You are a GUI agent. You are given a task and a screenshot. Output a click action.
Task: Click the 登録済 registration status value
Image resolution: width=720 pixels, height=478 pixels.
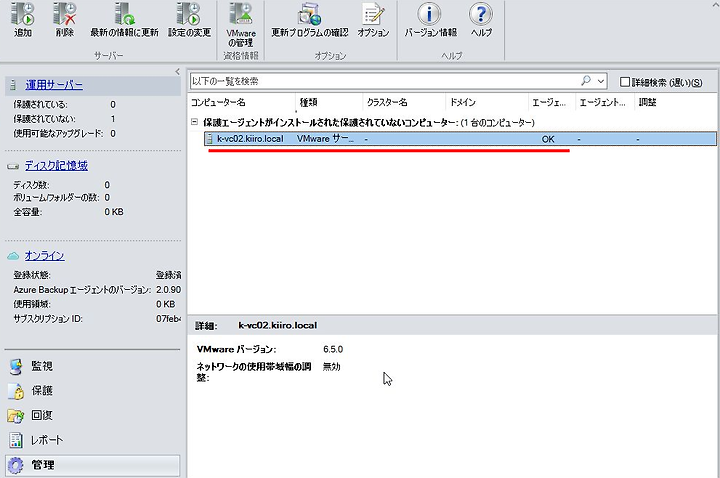click(169, 275)
